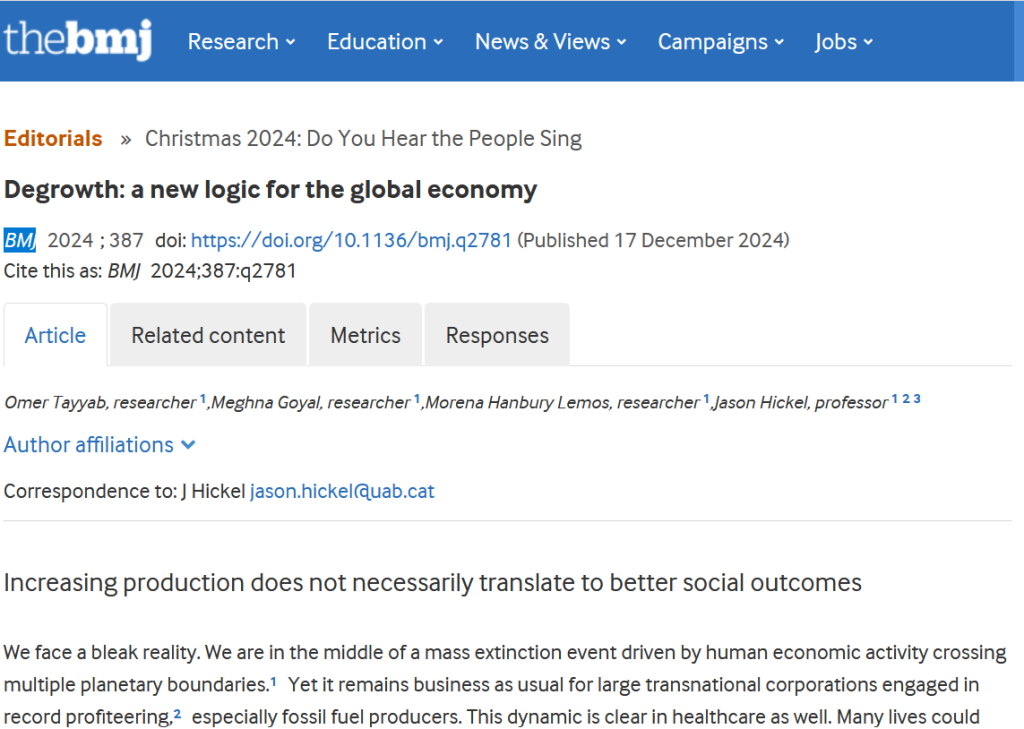Screen dimensions: 1024x729
Task: Switch to the Related content tab
Action: pyautogui.click(x=208, y=335)
